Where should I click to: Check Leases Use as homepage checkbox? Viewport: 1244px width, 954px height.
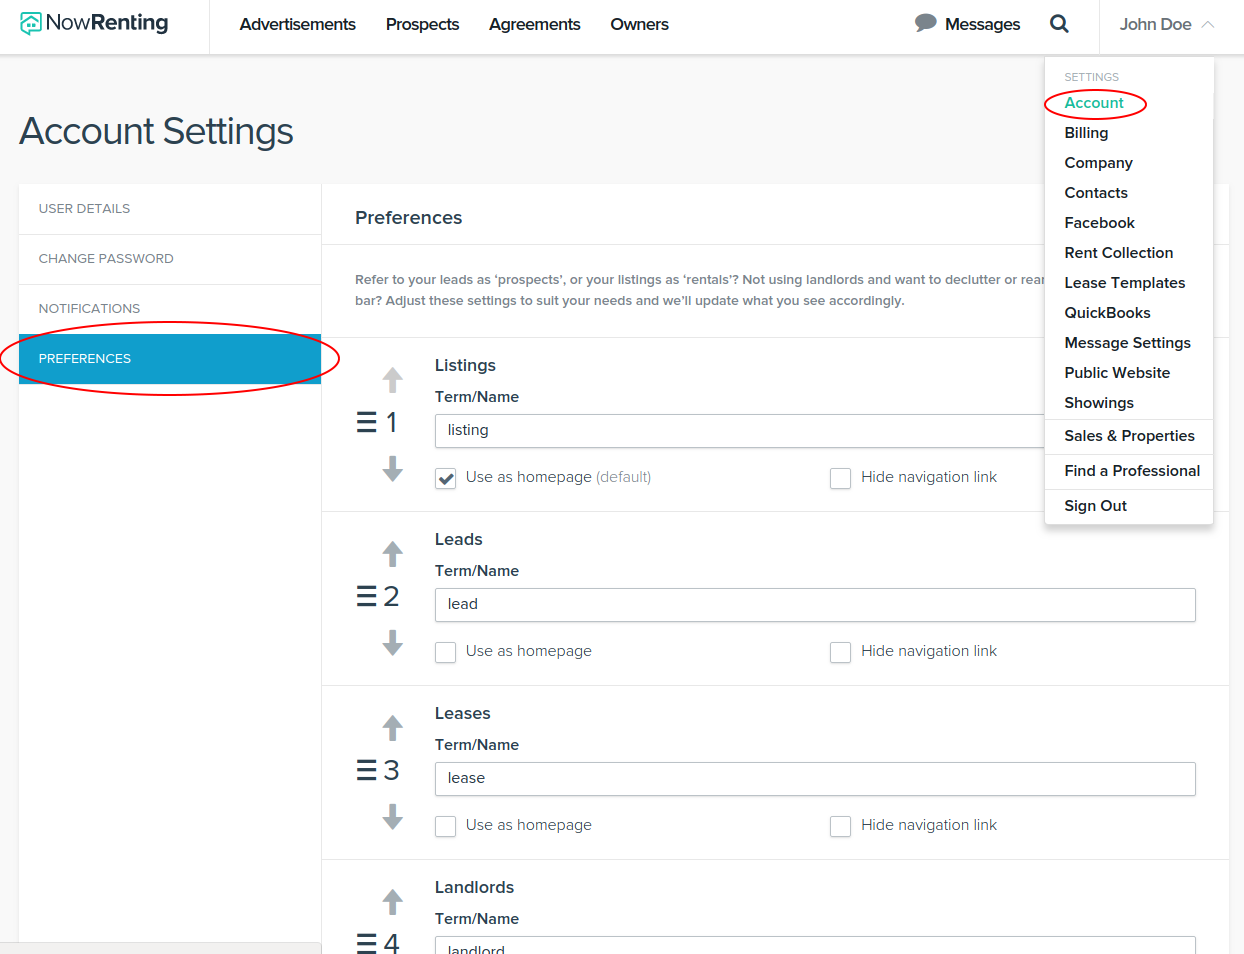coord(446,826)
